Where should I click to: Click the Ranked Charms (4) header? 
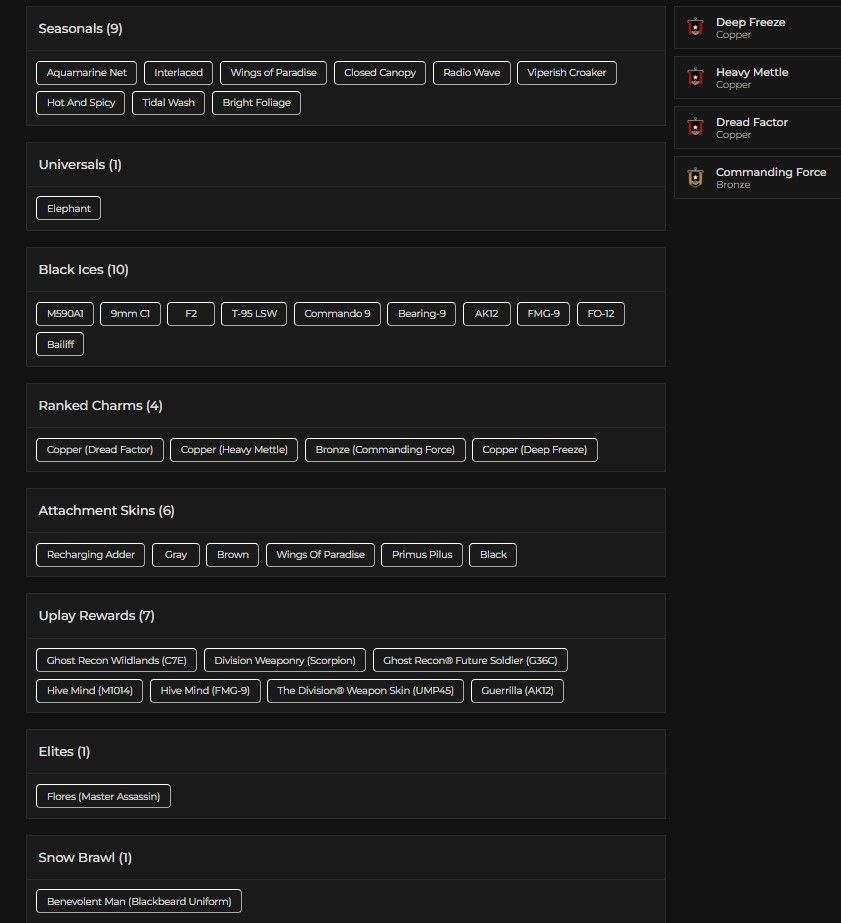click(x=100, y=406)
